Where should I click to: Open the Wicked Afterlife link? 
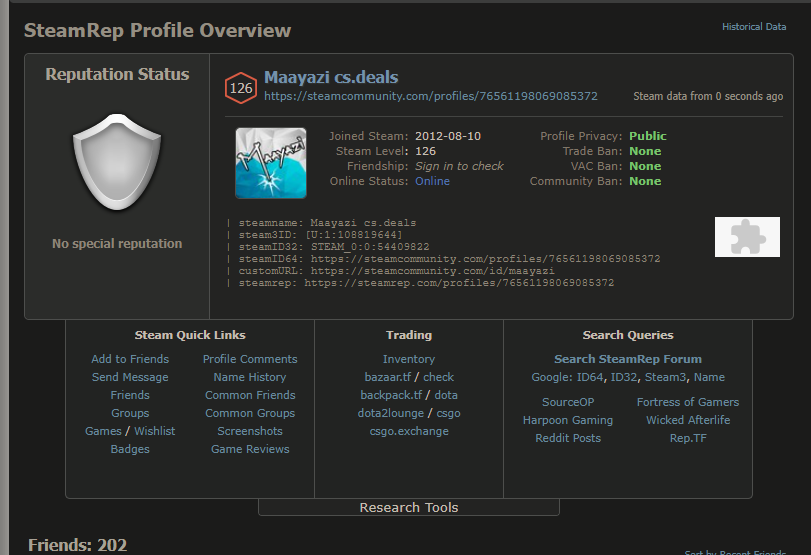coord(687,420)
